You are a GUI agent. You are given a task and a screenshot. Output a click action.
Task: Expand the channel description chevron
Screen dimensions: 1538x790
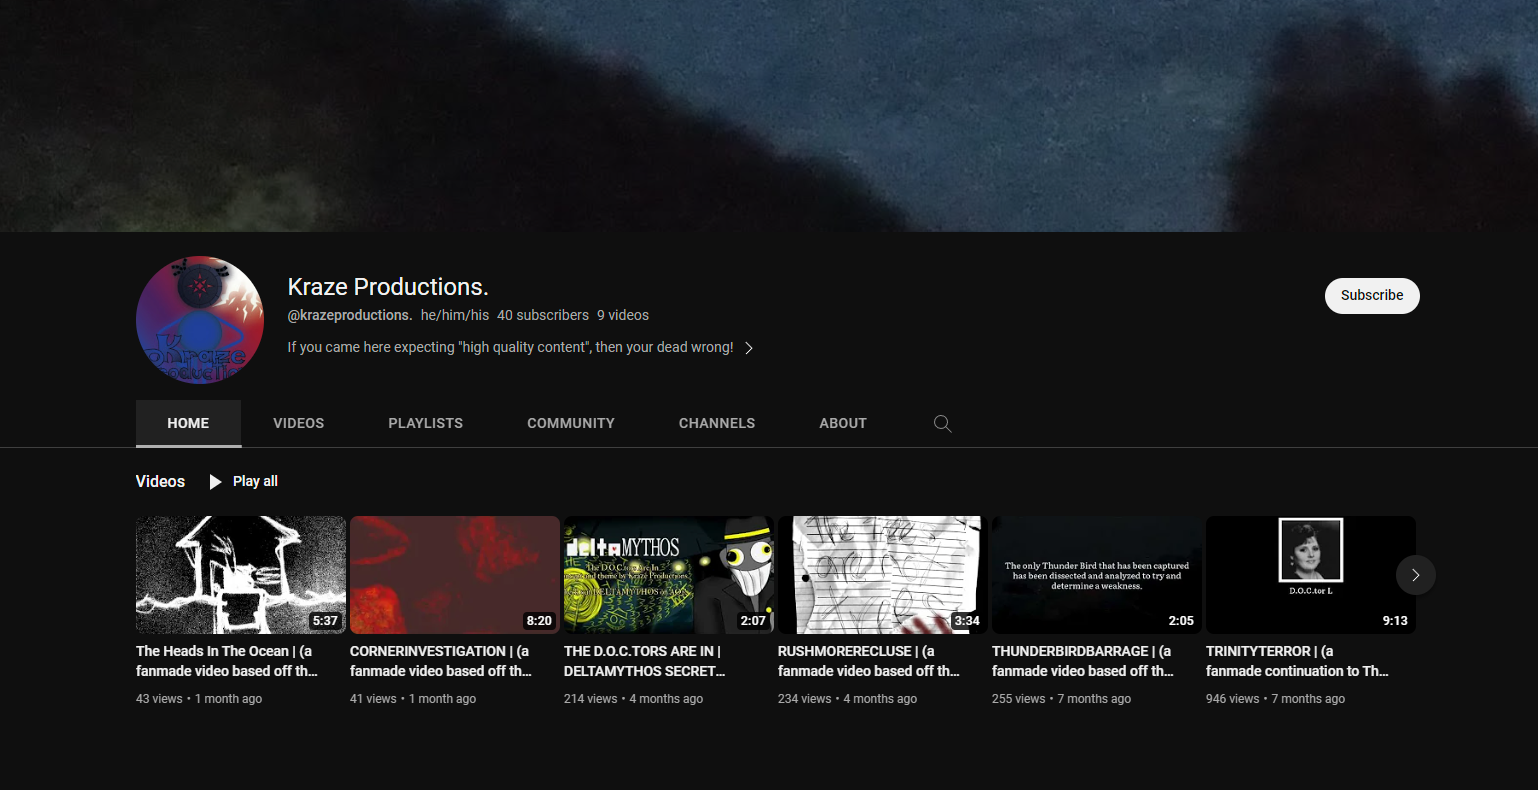(x=749, y=348)
